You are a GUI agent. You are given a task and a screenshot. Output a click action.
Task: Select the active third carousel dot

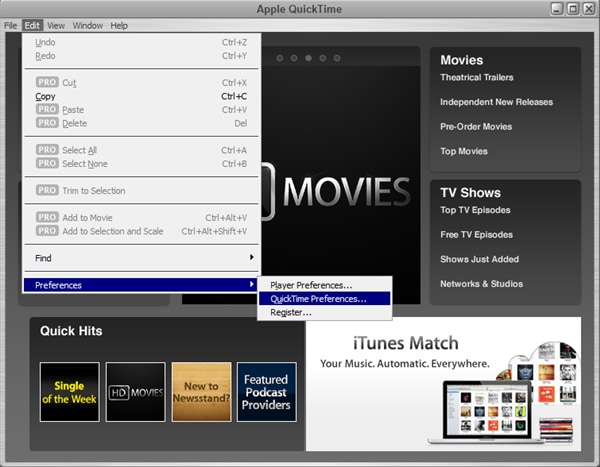308,58
